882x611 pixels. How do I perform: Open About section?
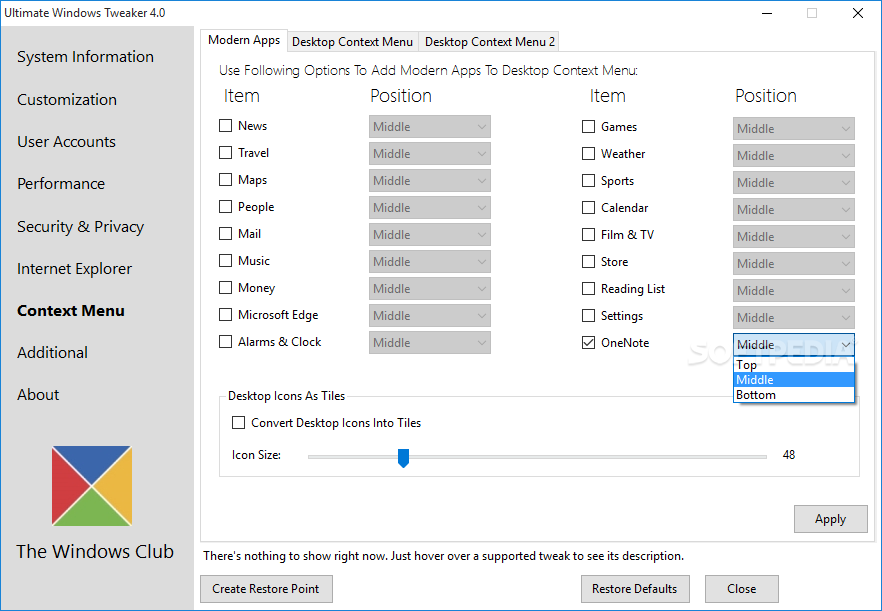coord(38,395)
